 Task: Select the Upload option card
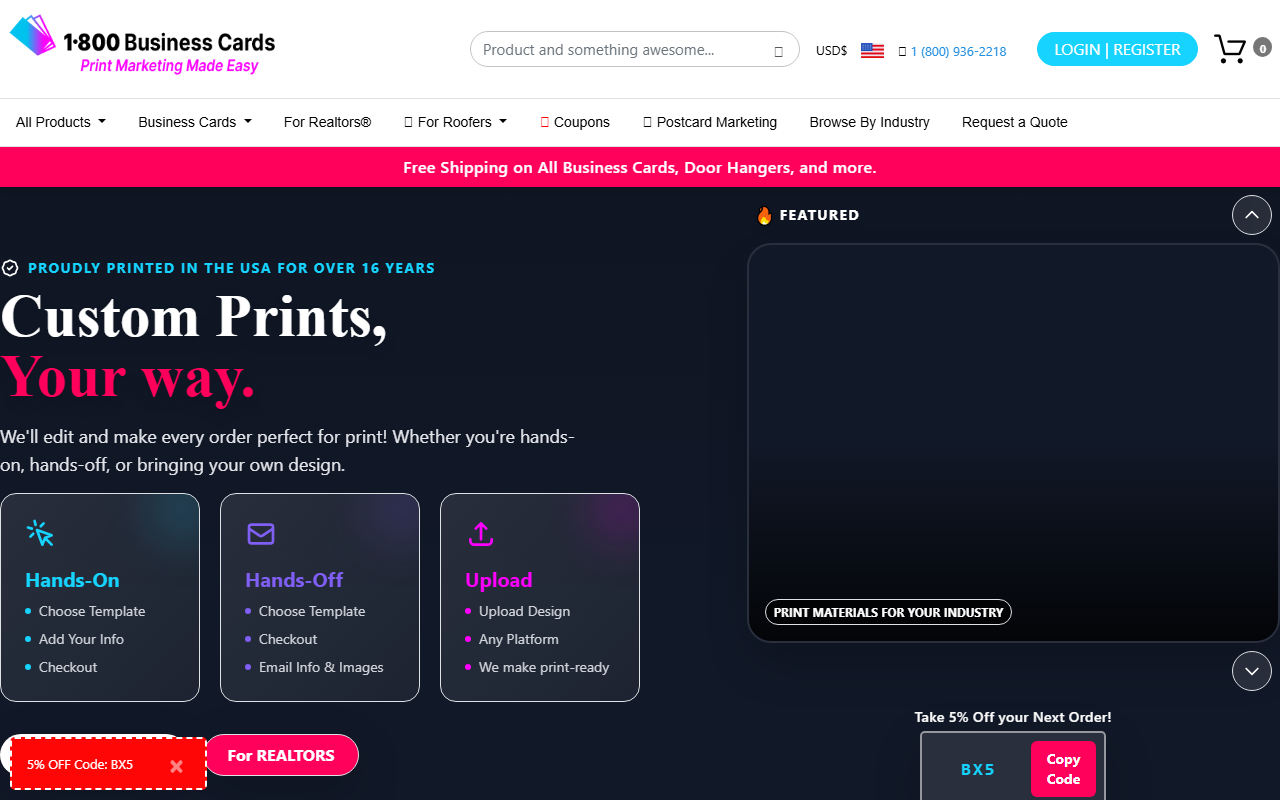[540, 597]
